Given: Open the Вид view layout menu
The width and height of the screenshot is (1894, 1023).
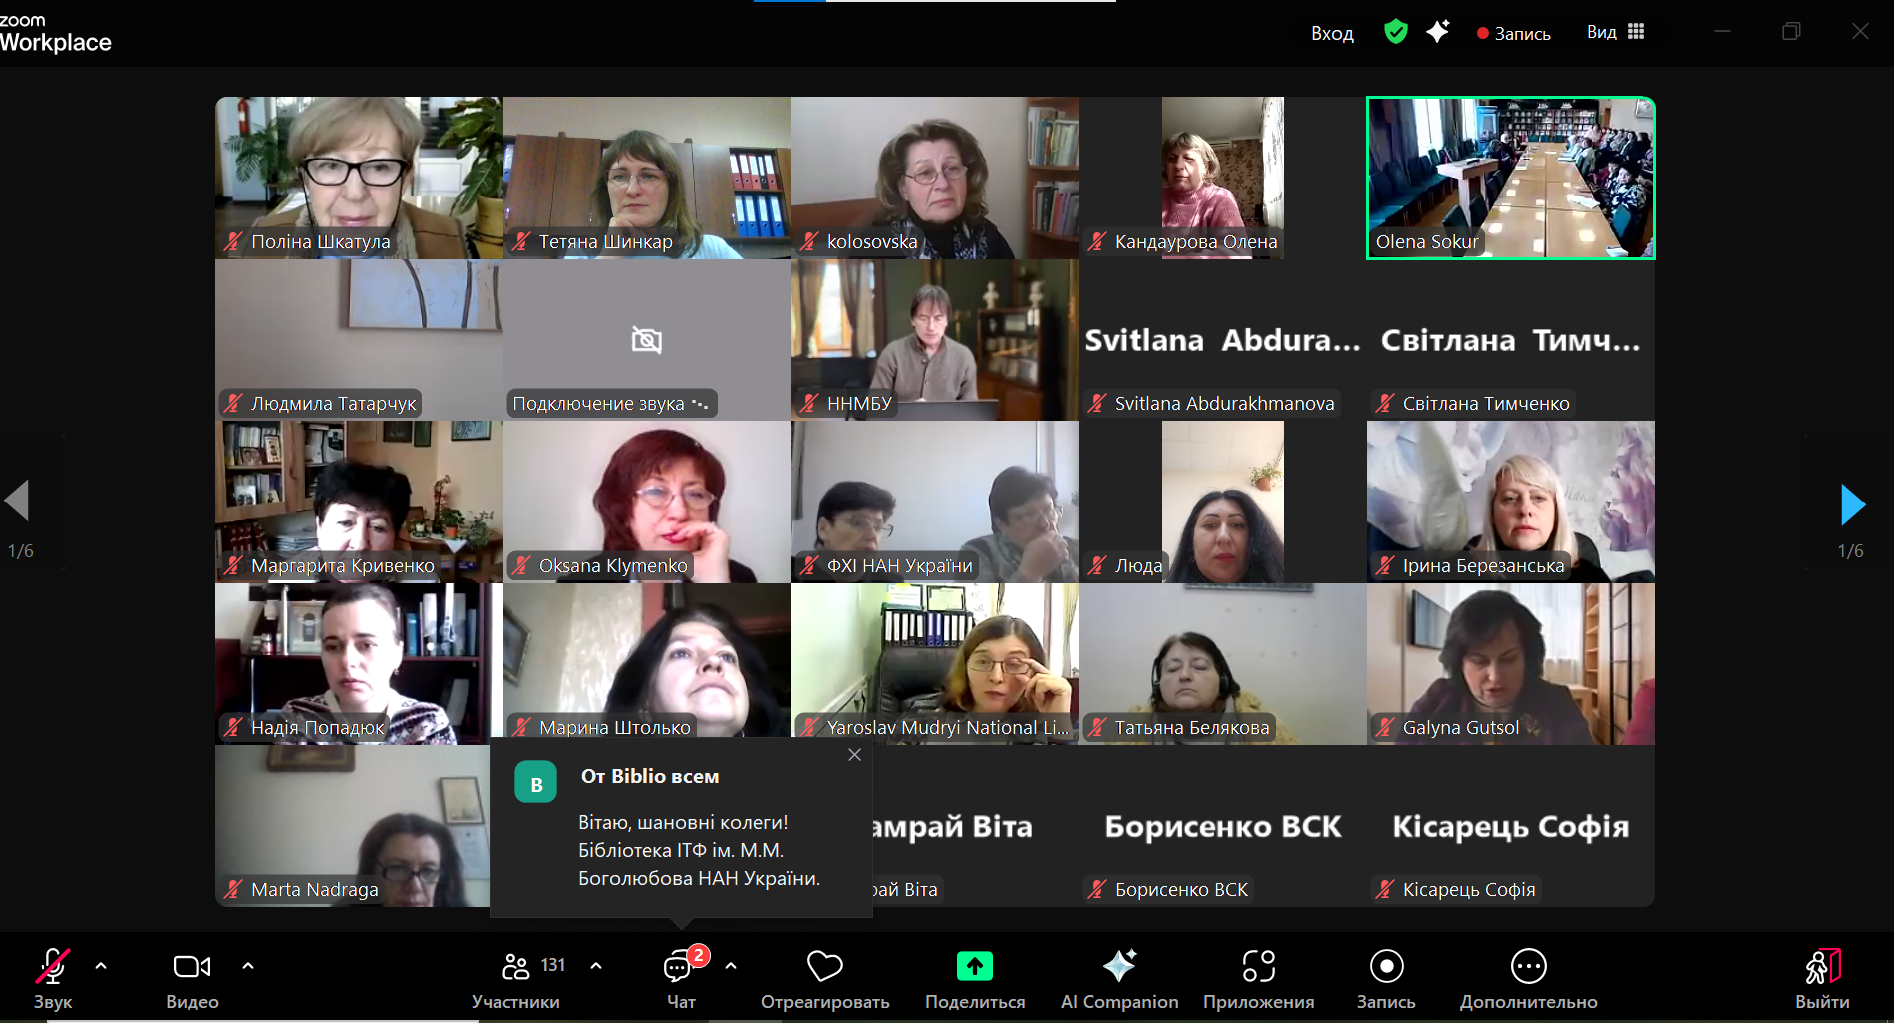Looking at the screenshot, I should (1615, 32).
